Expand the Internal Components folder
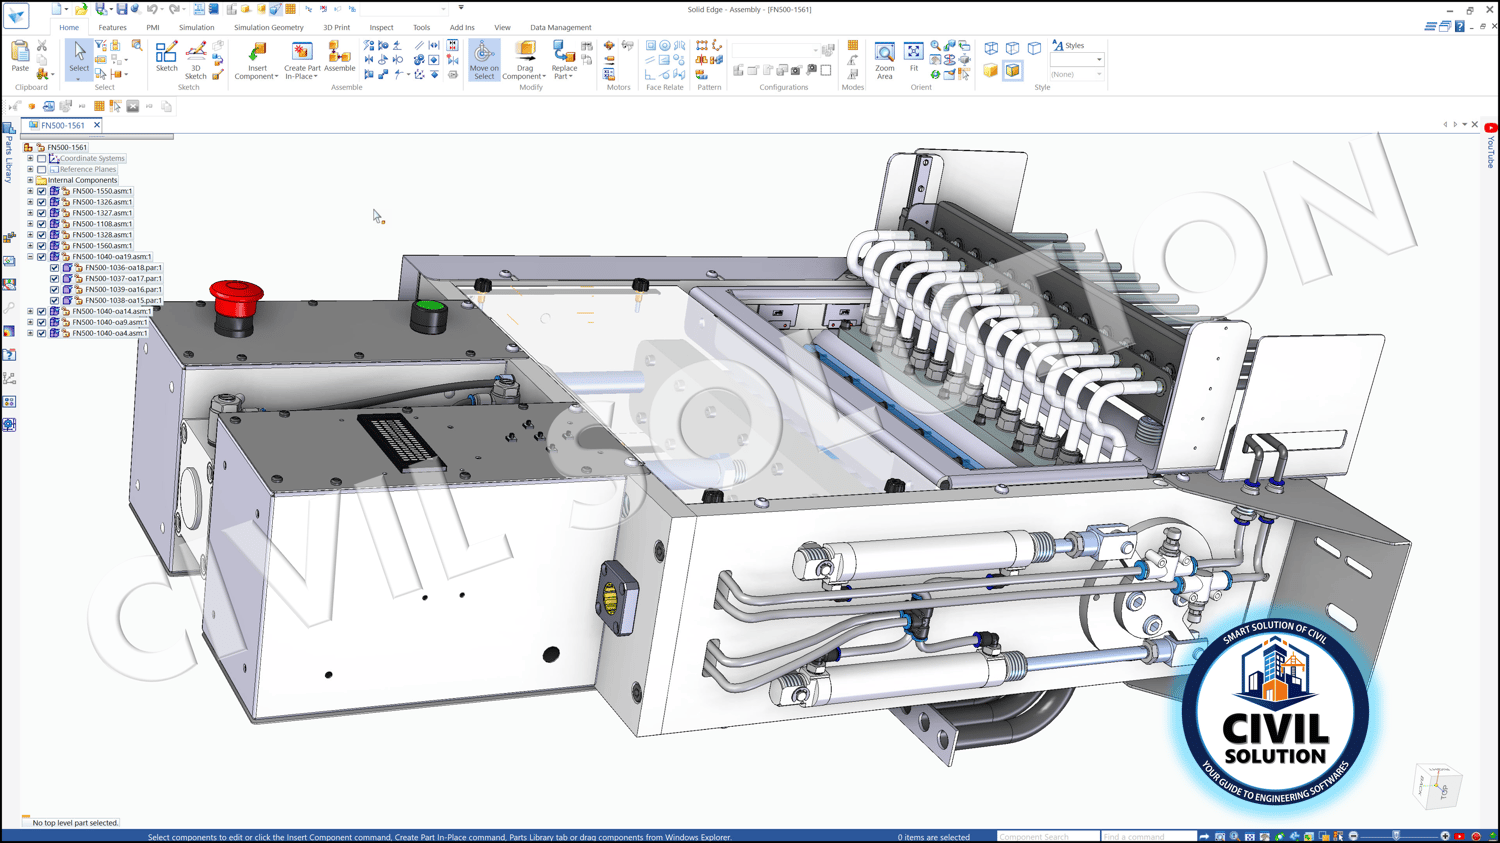Viewport: 1500px width, 843px height. click(x=30, y=180)
